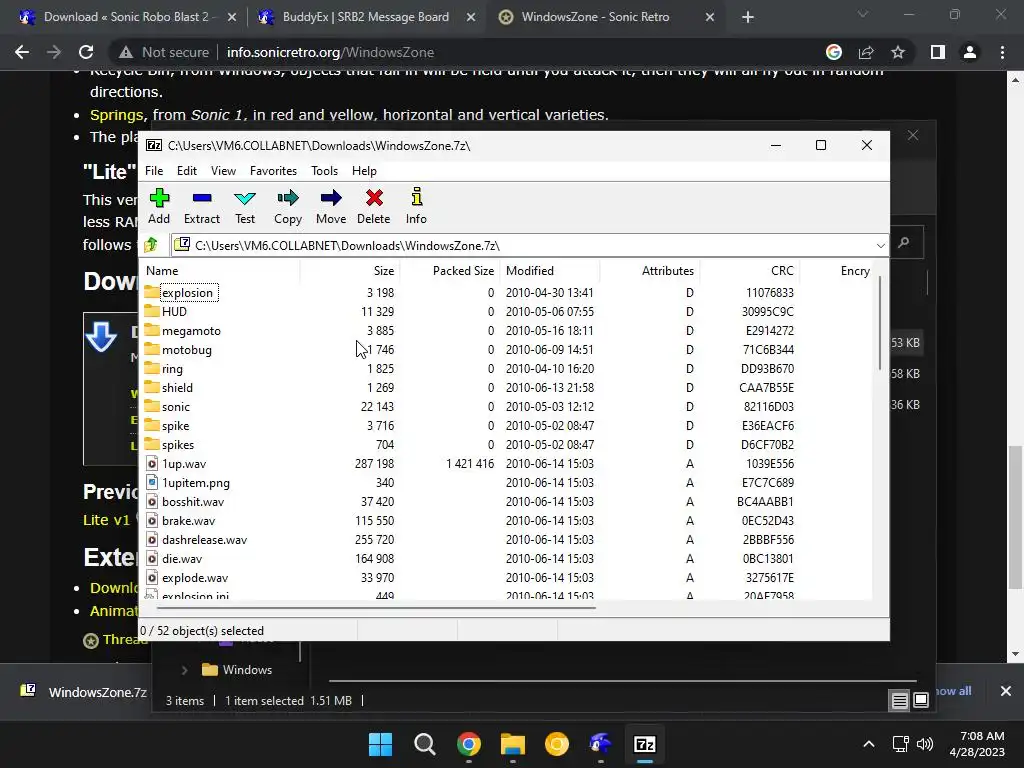The height and width of the screenshot is (768, 1024).
Task: Sort by Modified column header
Action: [550, 270]
